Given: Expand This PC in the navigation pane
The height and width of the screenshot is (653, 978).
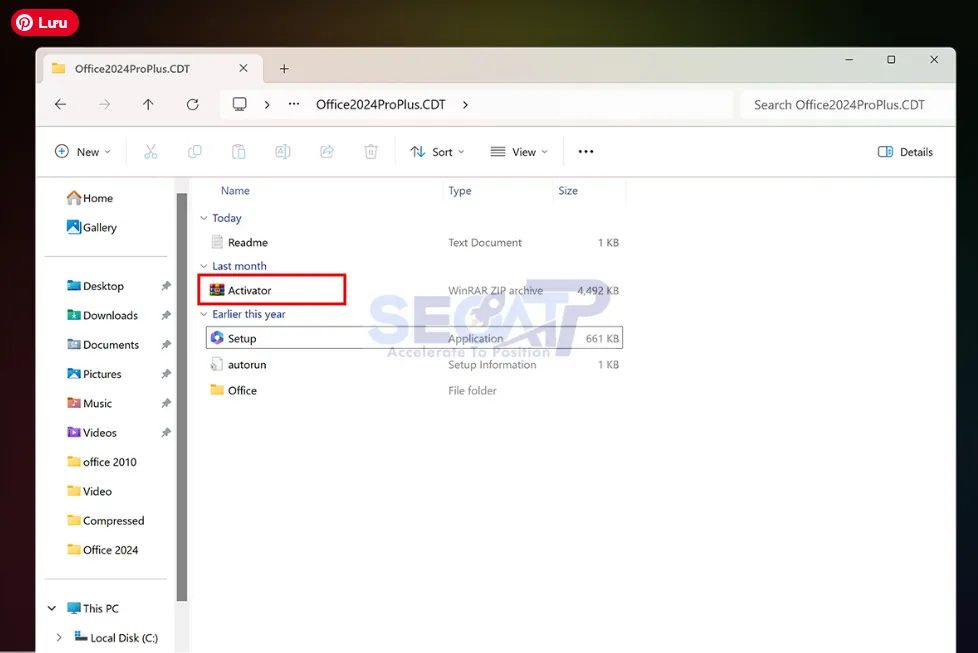Looking at the screenshot, I should pyautogui.click(x=52, y=608).
